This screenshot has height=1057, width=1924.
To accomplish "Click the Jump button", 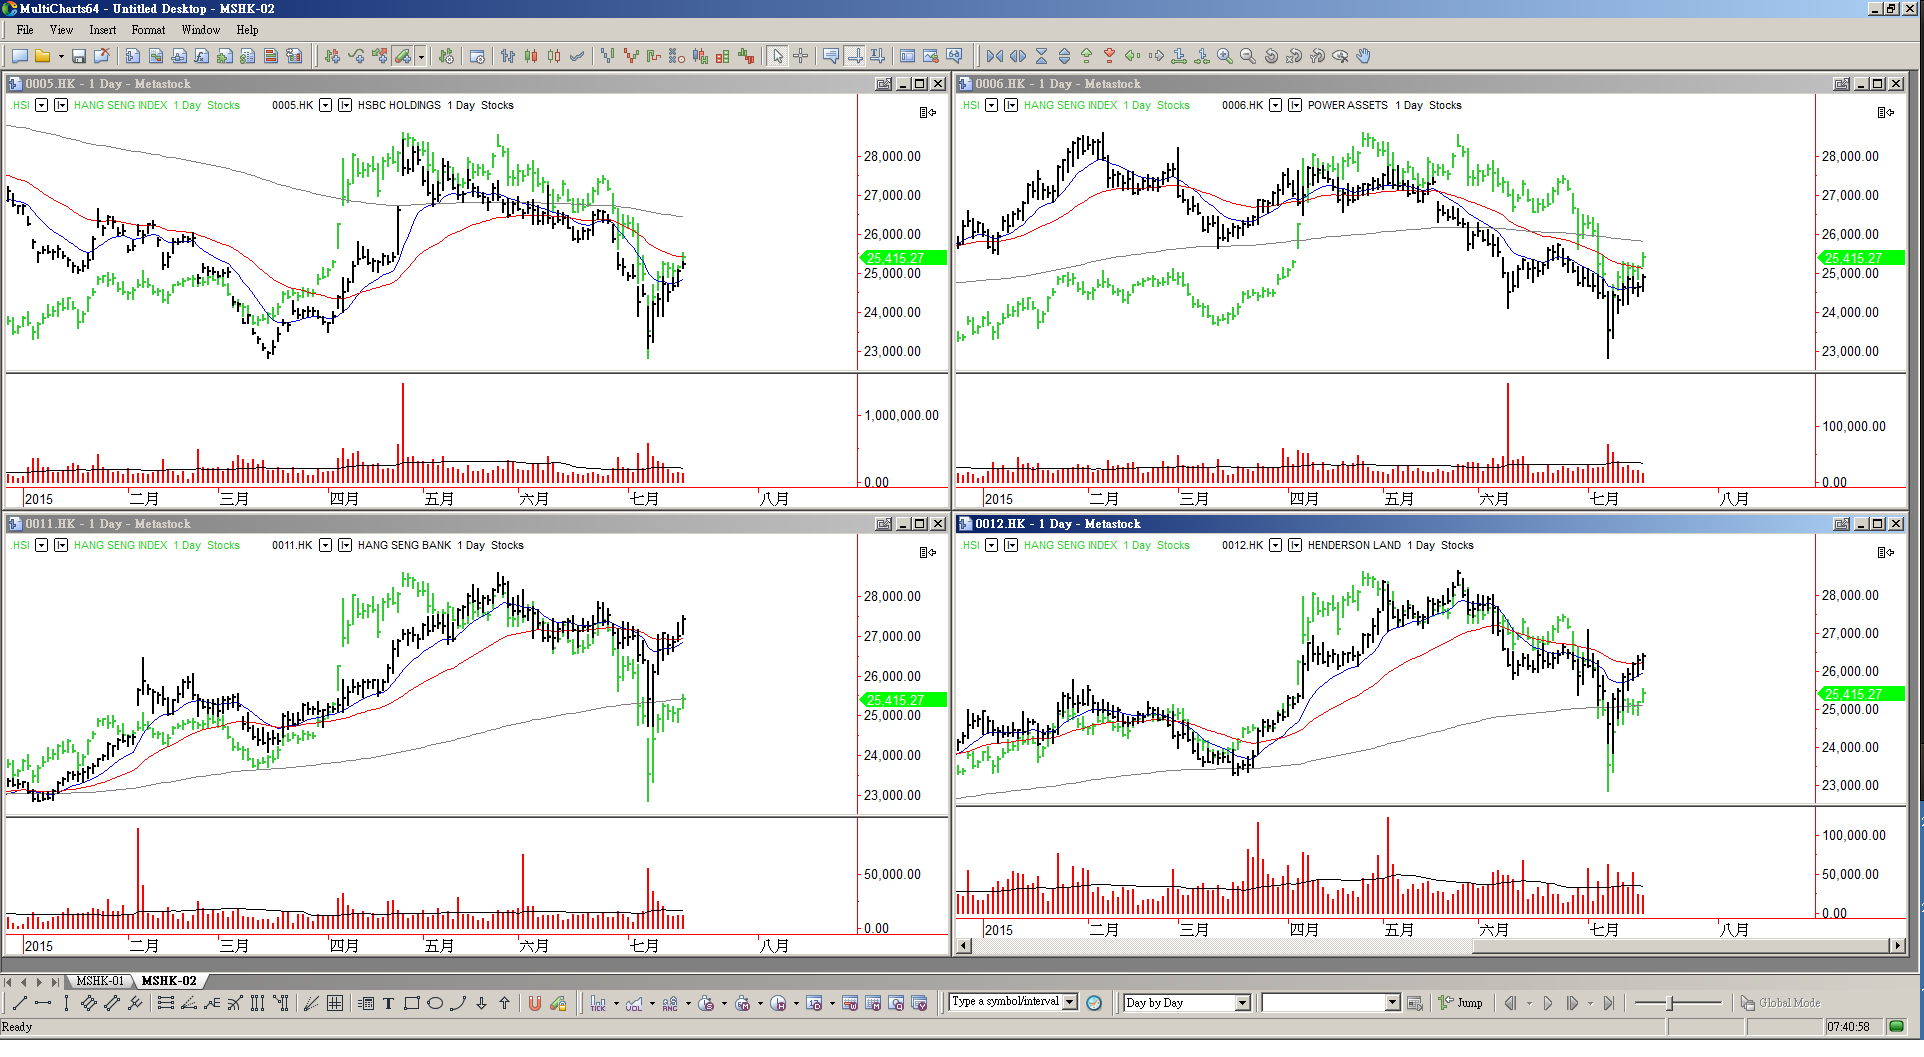I will coord(1460,1003).
